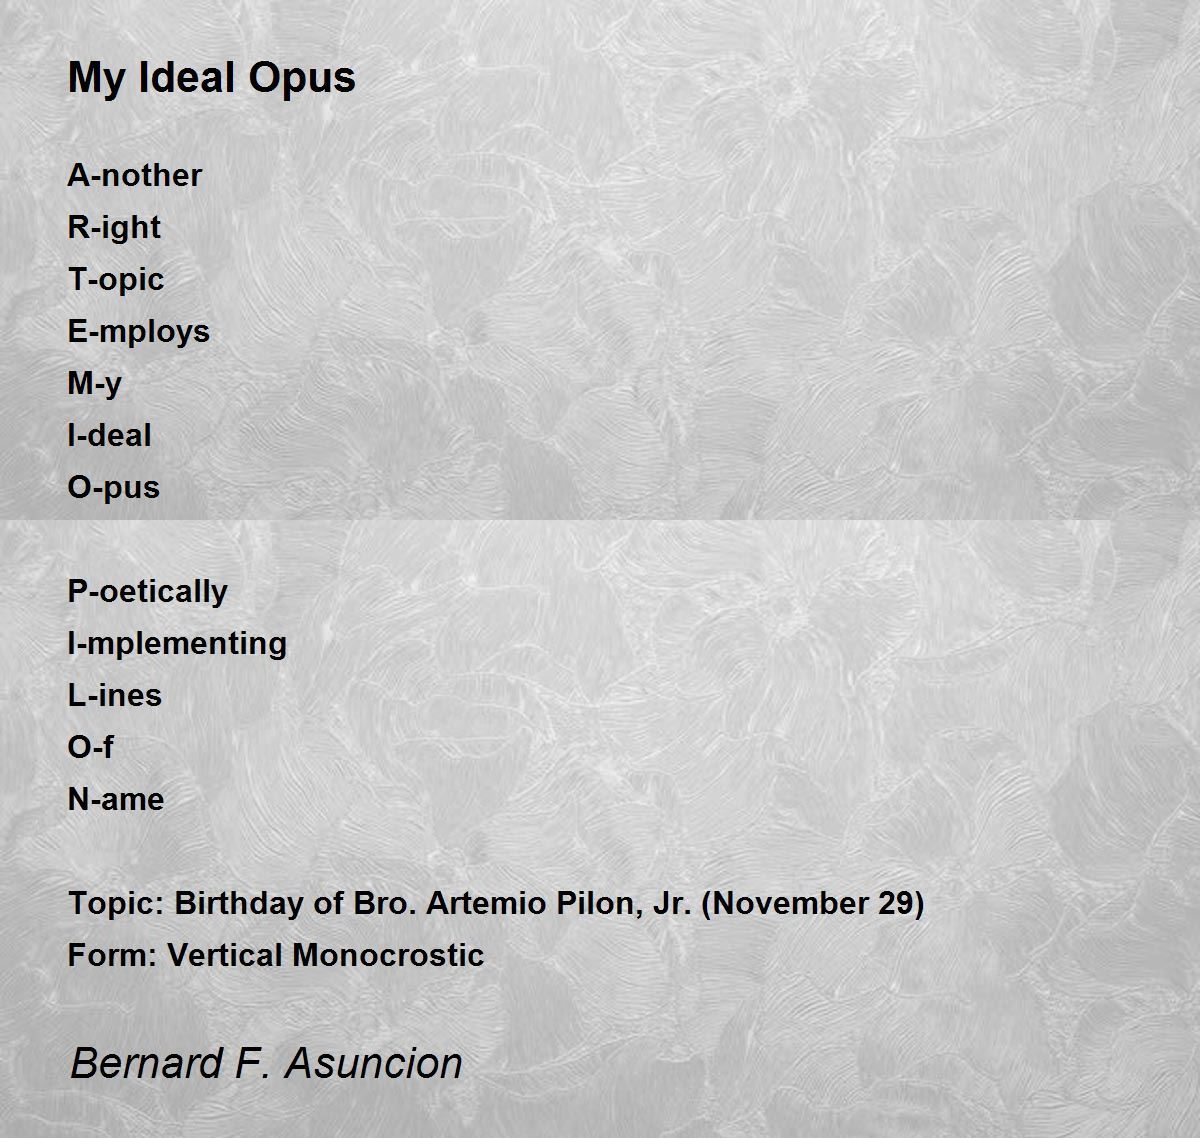
Task: Click the line "M-y"
Action: point(94,384)
